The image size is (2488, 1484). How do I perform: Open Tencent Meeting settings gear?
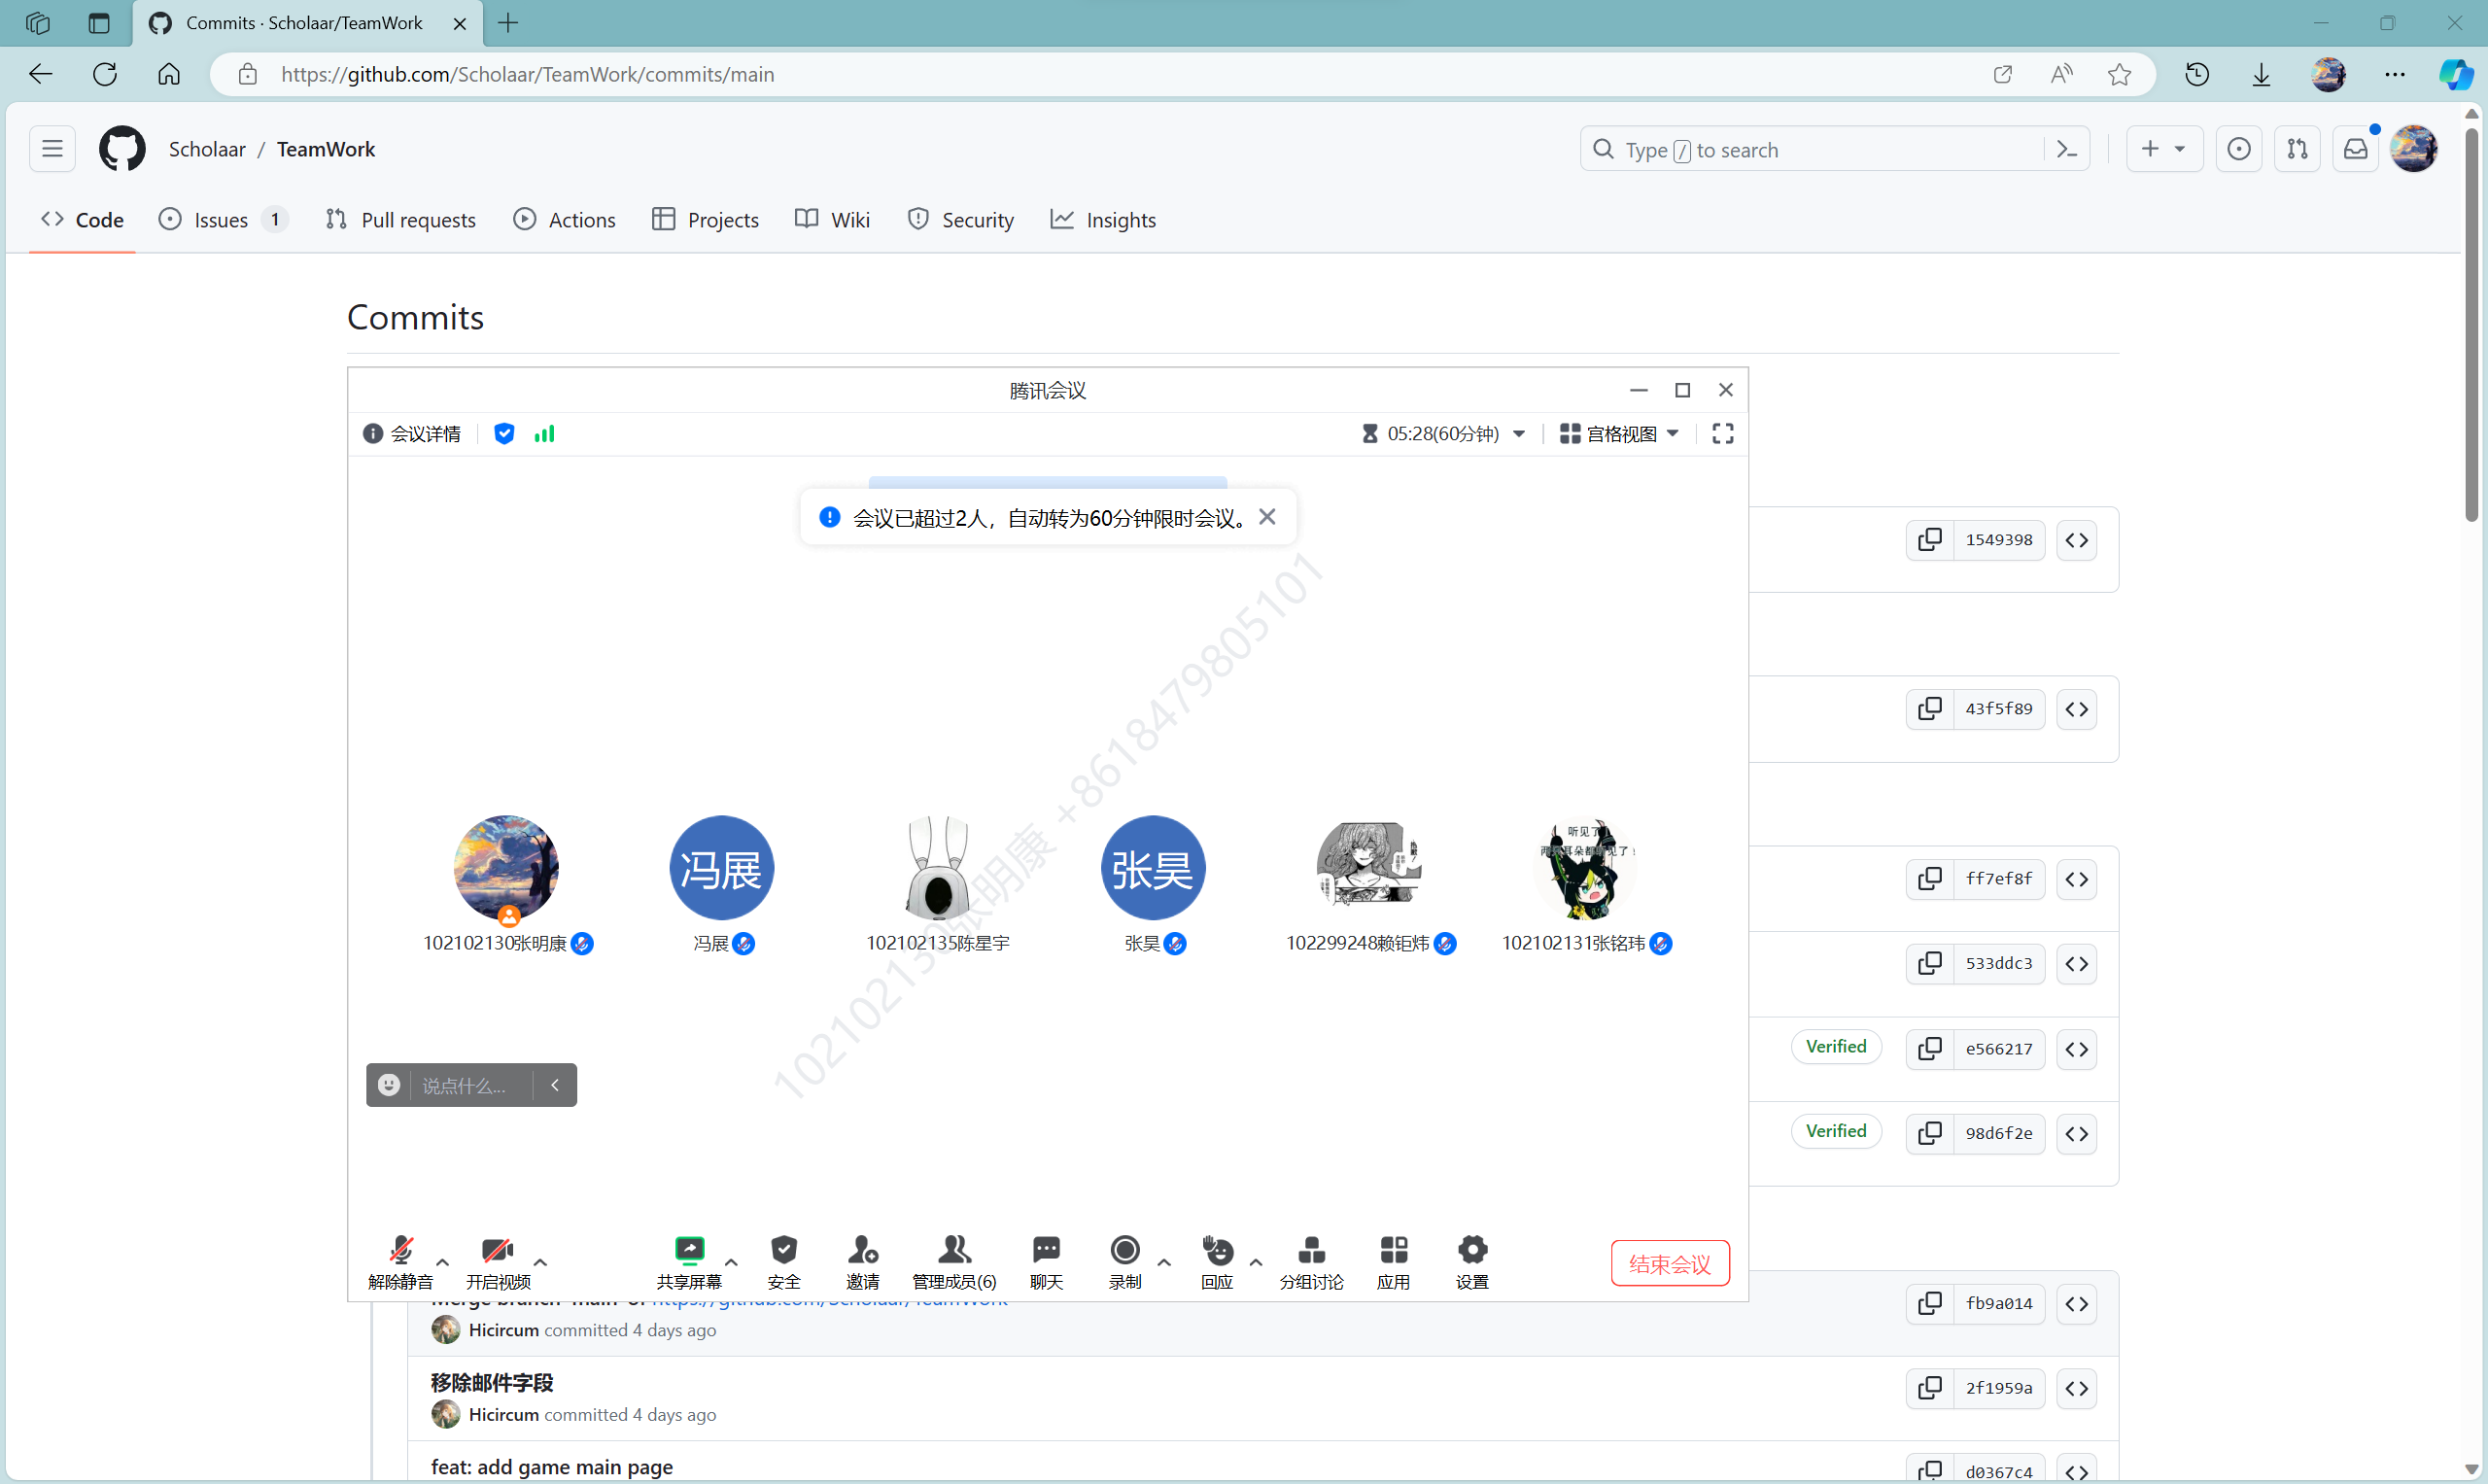click(x=1472, y=1261)
